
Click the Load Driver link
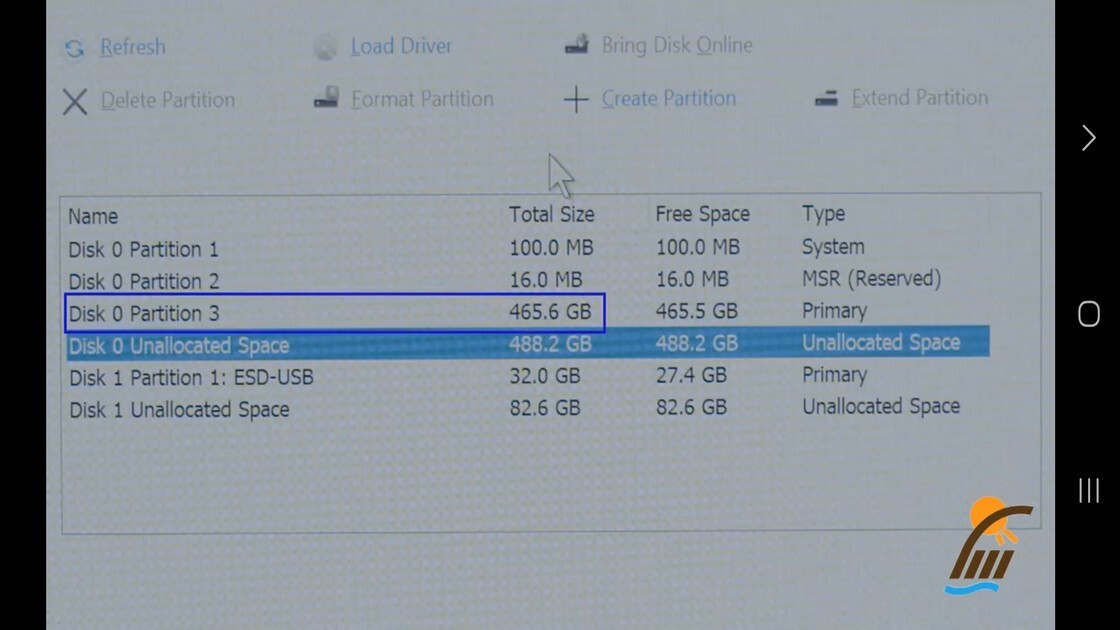[x=401, y=46]
